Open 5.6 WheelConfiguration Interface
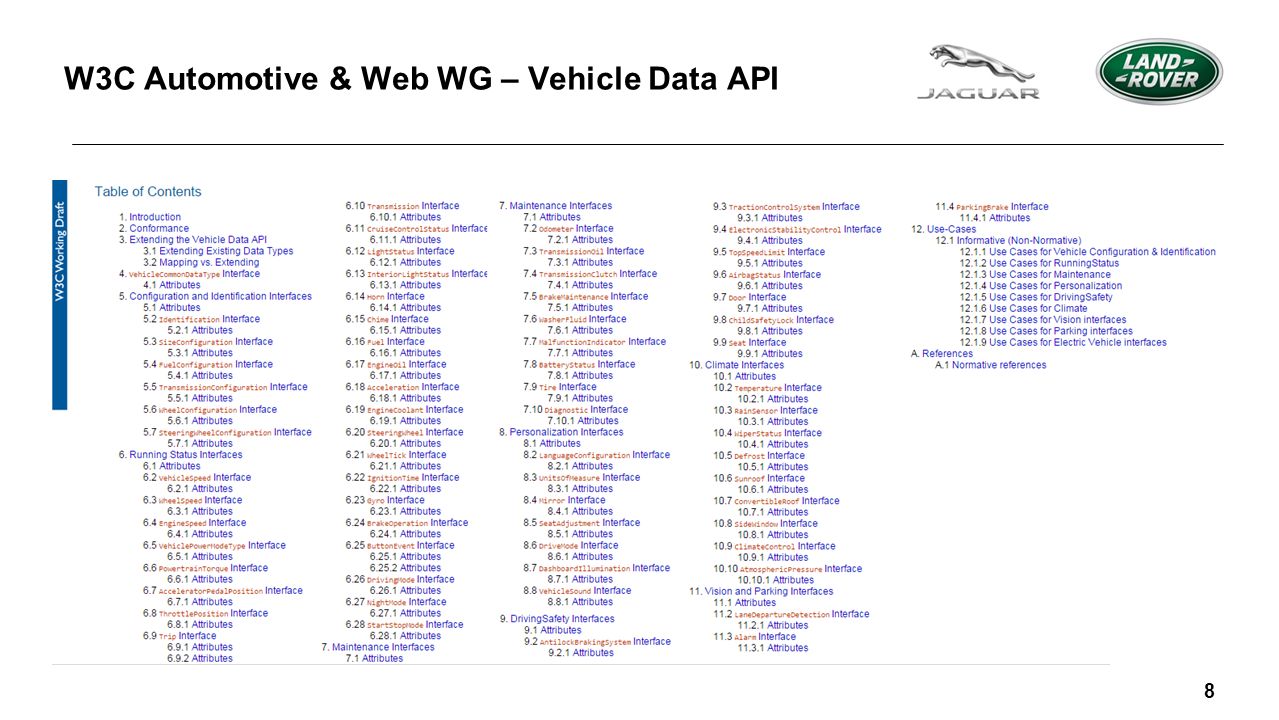Viewport: 1279px width, 720px height. (210, 410)
